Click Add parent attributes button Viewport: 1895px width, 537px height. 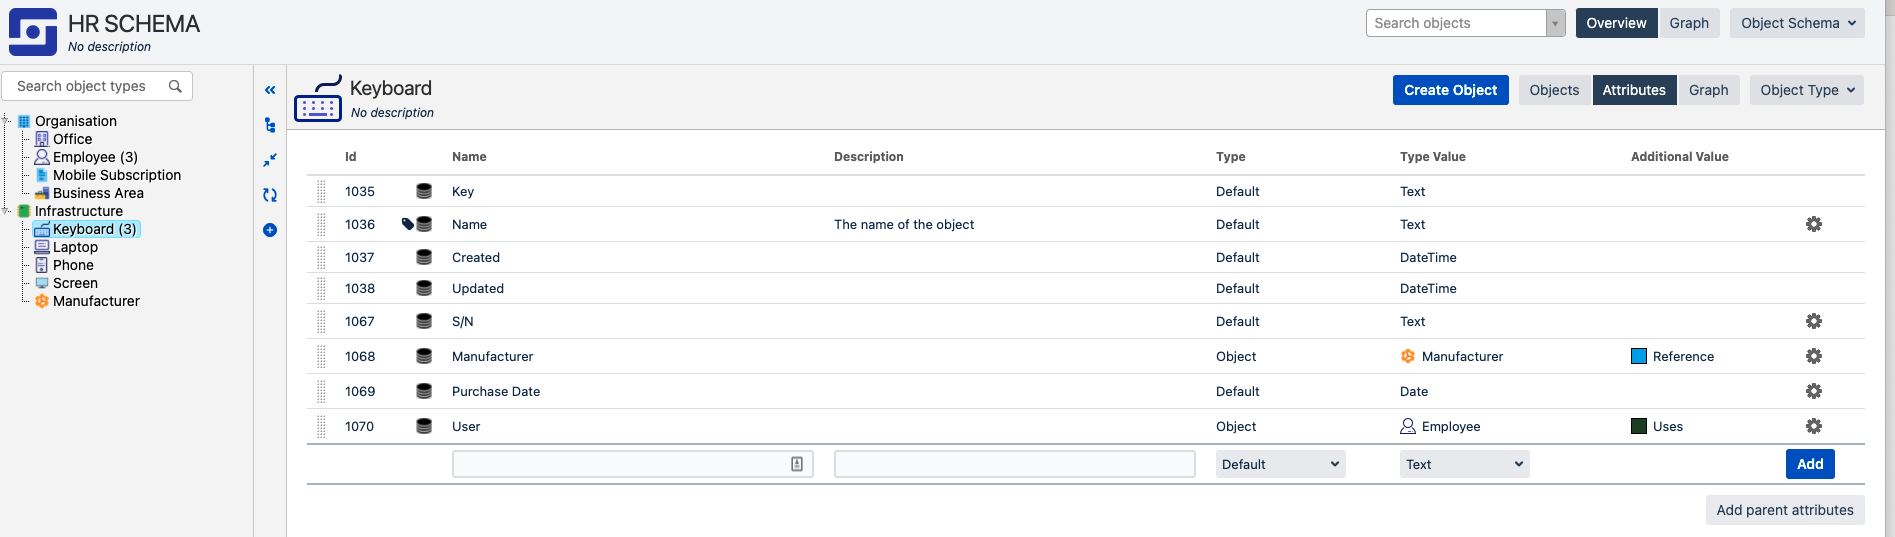(1784, 510)
